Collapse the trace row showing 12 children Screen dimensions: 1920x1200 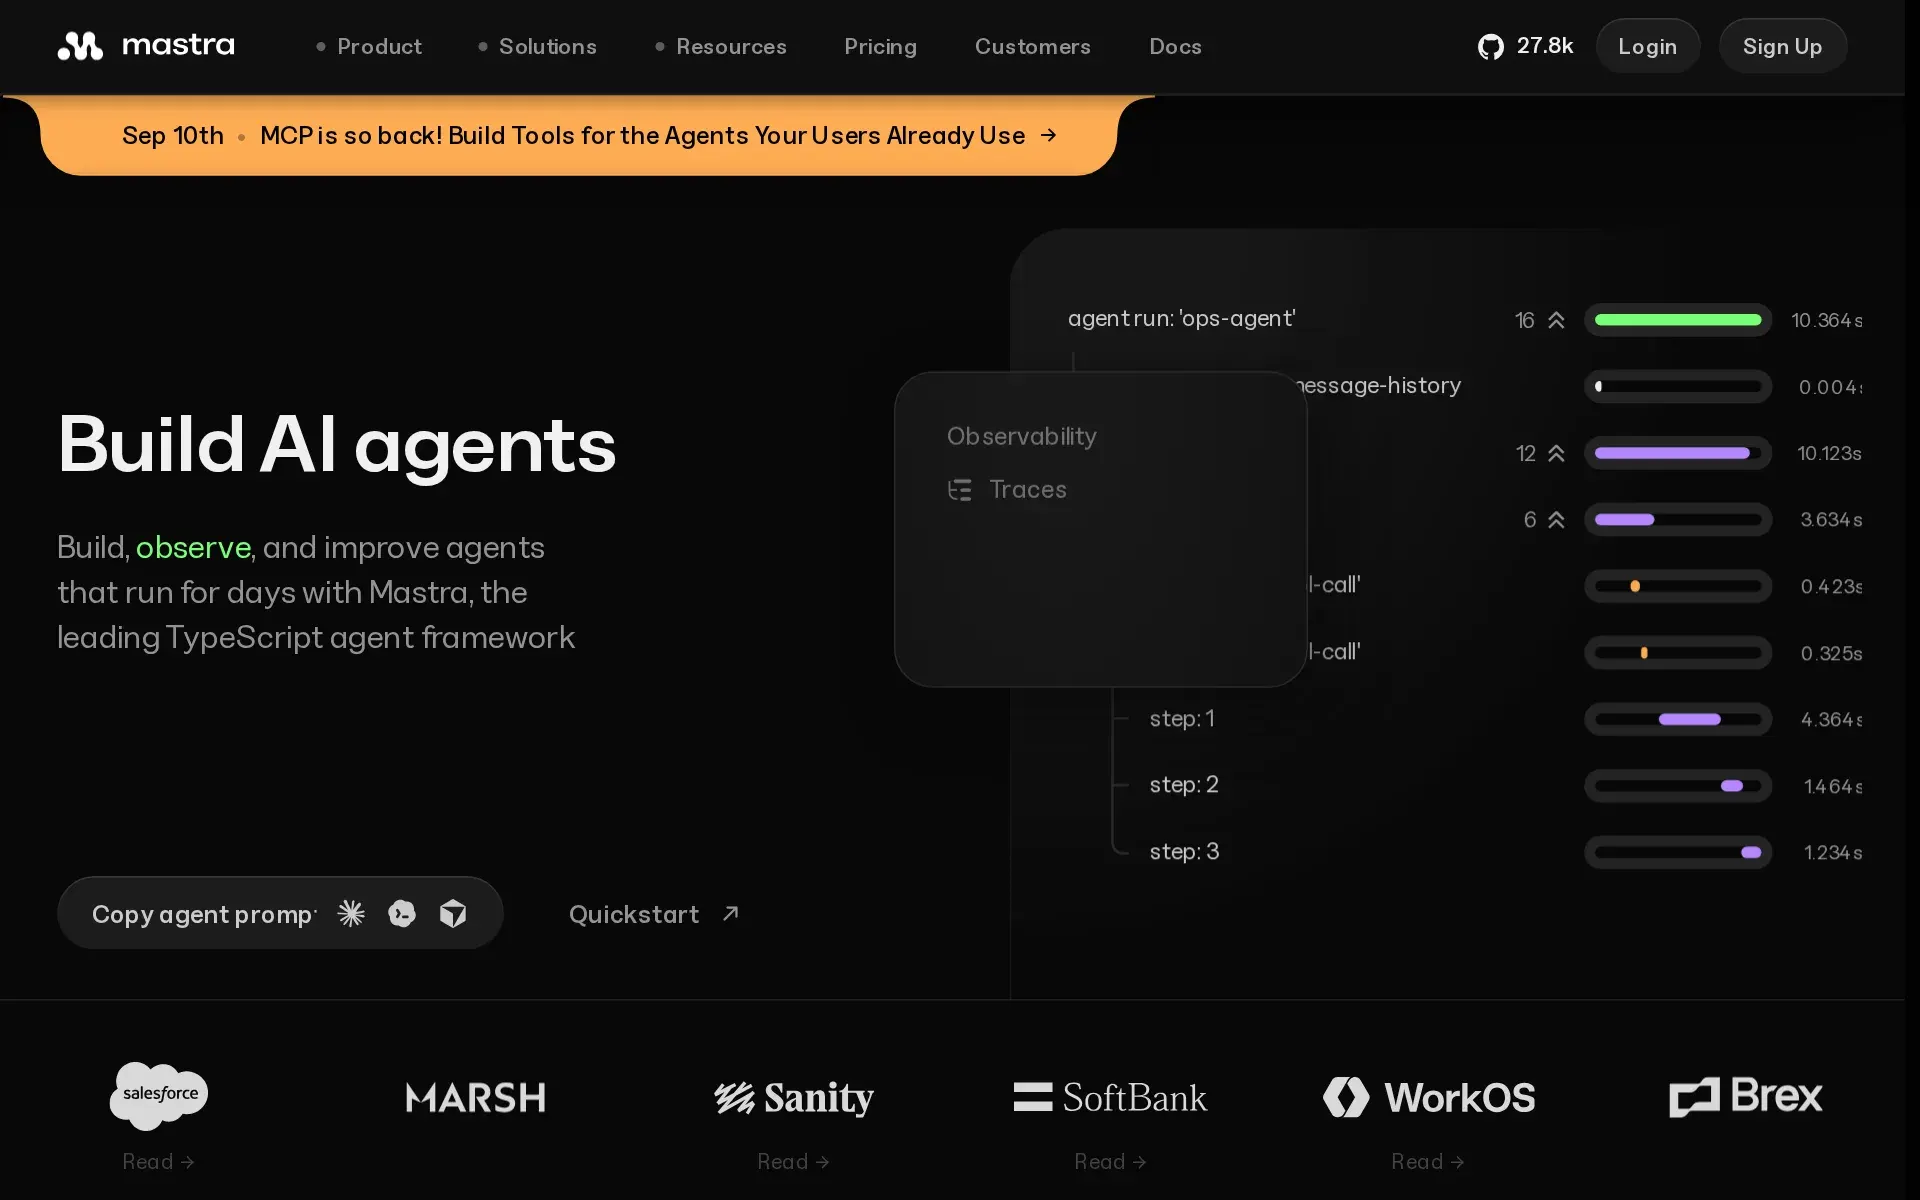(x=1556, y=453)
